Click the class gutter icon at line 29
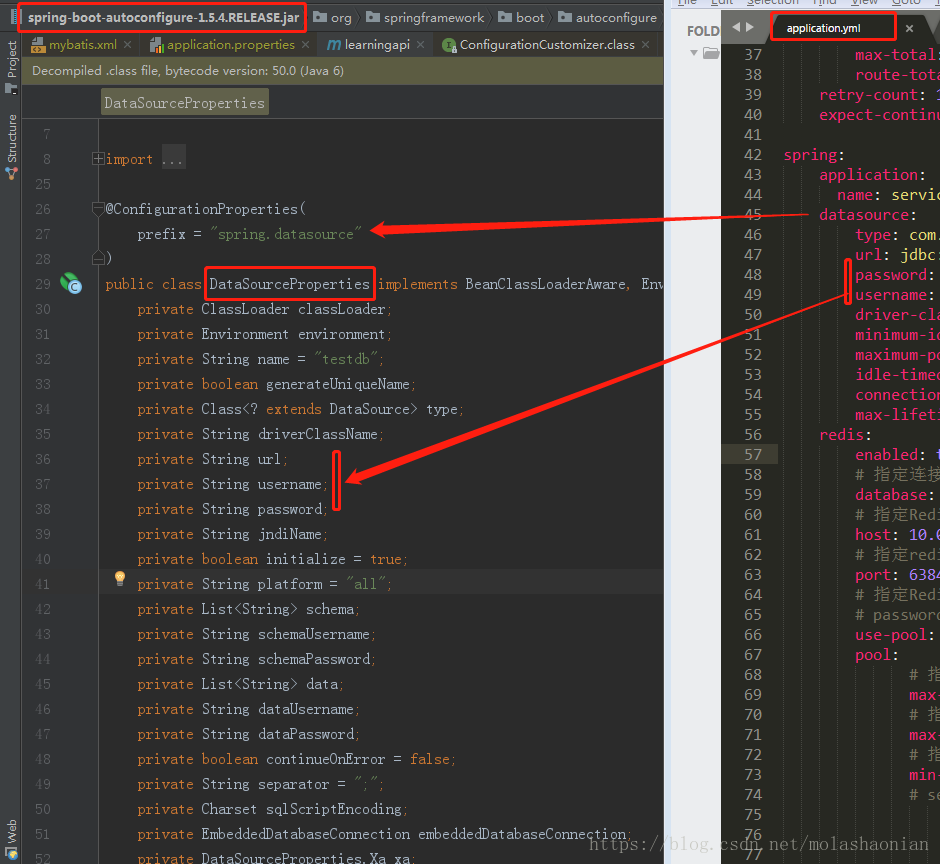The width and height of the screenshot is (940, 864). pyautogui.click(x=71, y=283)
